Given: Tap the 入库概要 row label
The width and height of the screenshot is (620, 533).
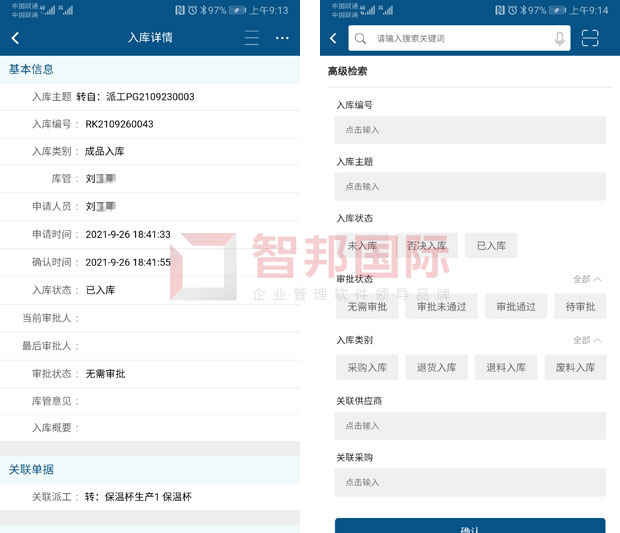Looking at the screenshot, I should point(52,428).
